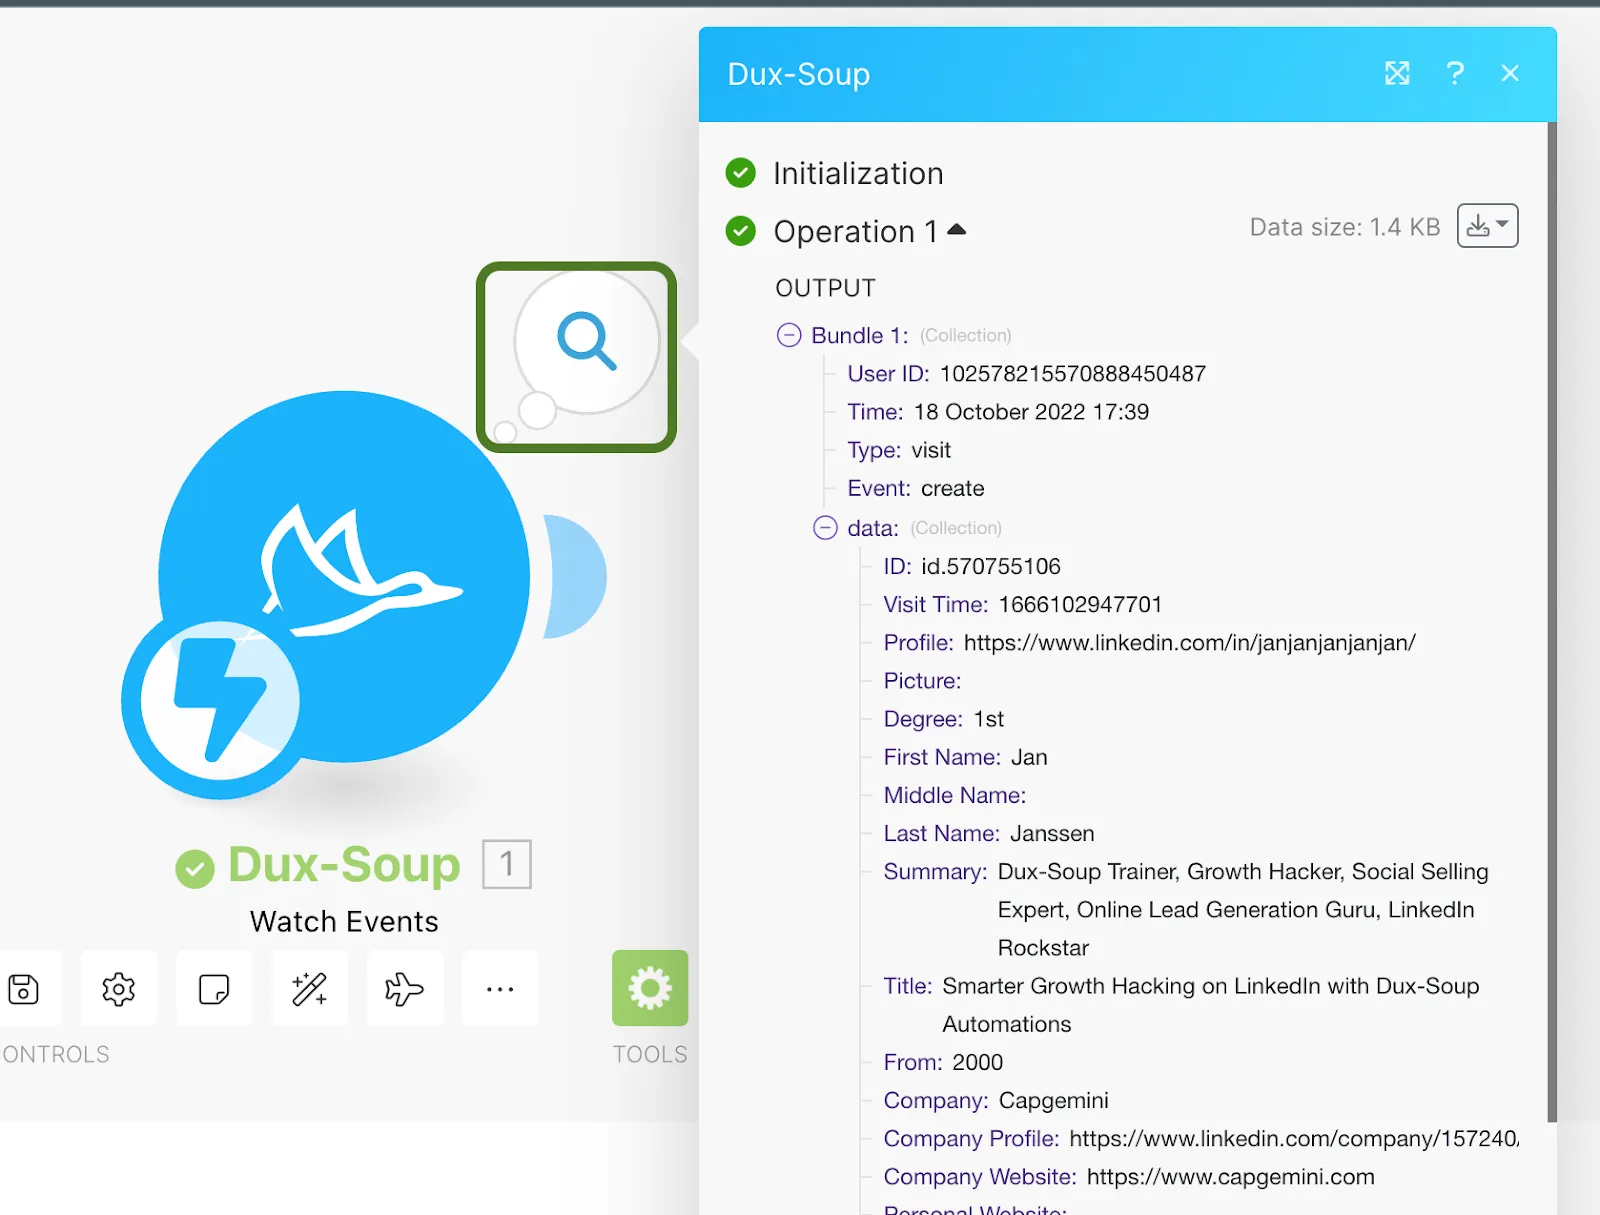Select the Company value Capgemini
The width and height of the screenshot is (1600, 1215).
[1054, 1100]
